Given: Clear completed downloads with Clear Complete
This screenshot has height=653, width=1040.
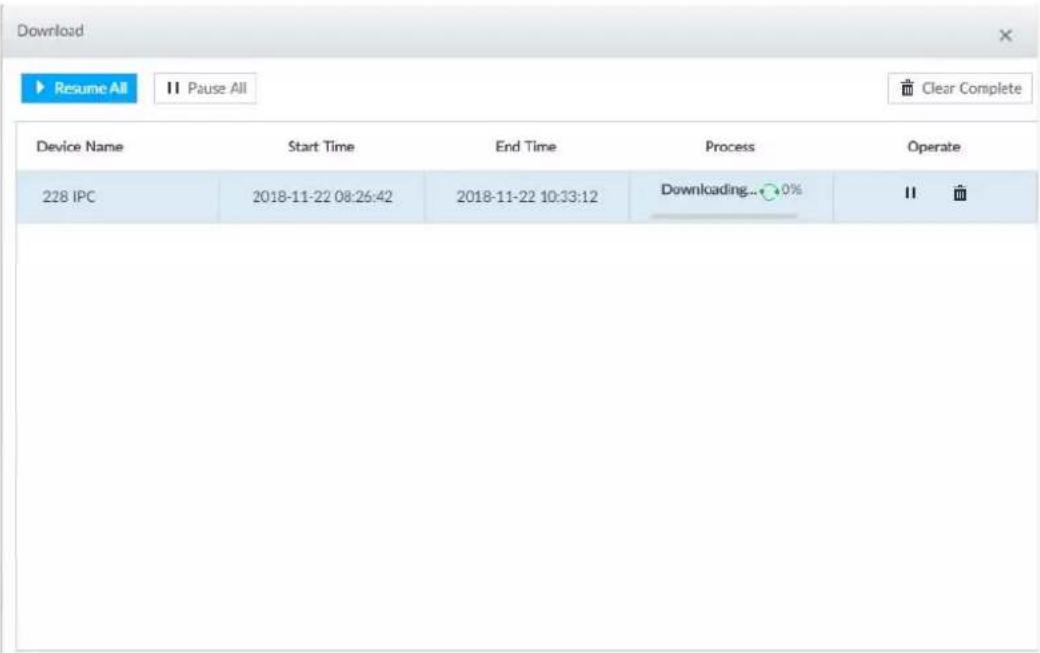Looking at the screenshot, I should [x=960, y=88].
